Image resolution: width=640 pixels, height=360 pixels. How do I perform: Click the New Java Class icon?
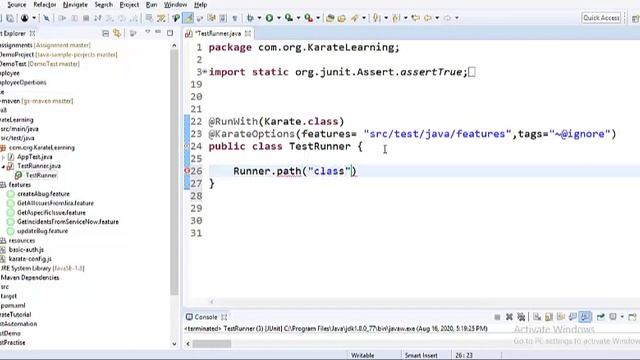pos(342,18)
